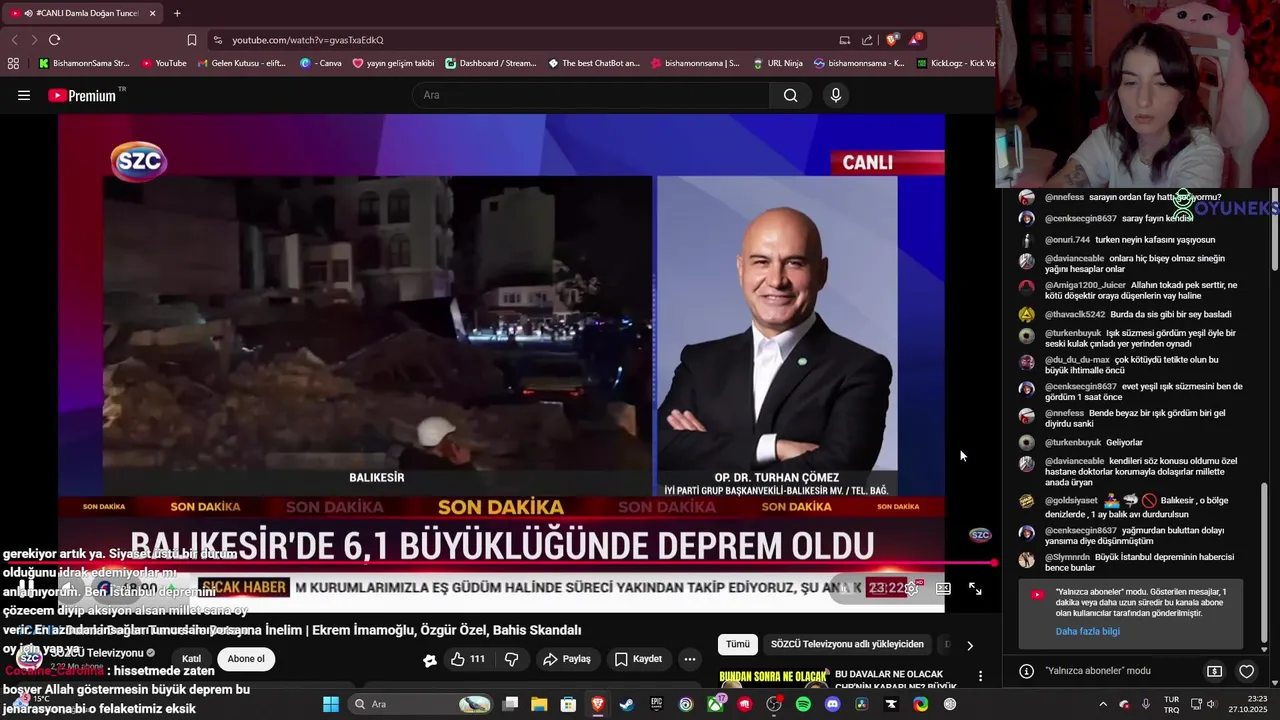The width and height of the screenshot is (1280, 720).
Task: Open Gelen Kutusu Gmail bookmark
Action: pos(241,63)
